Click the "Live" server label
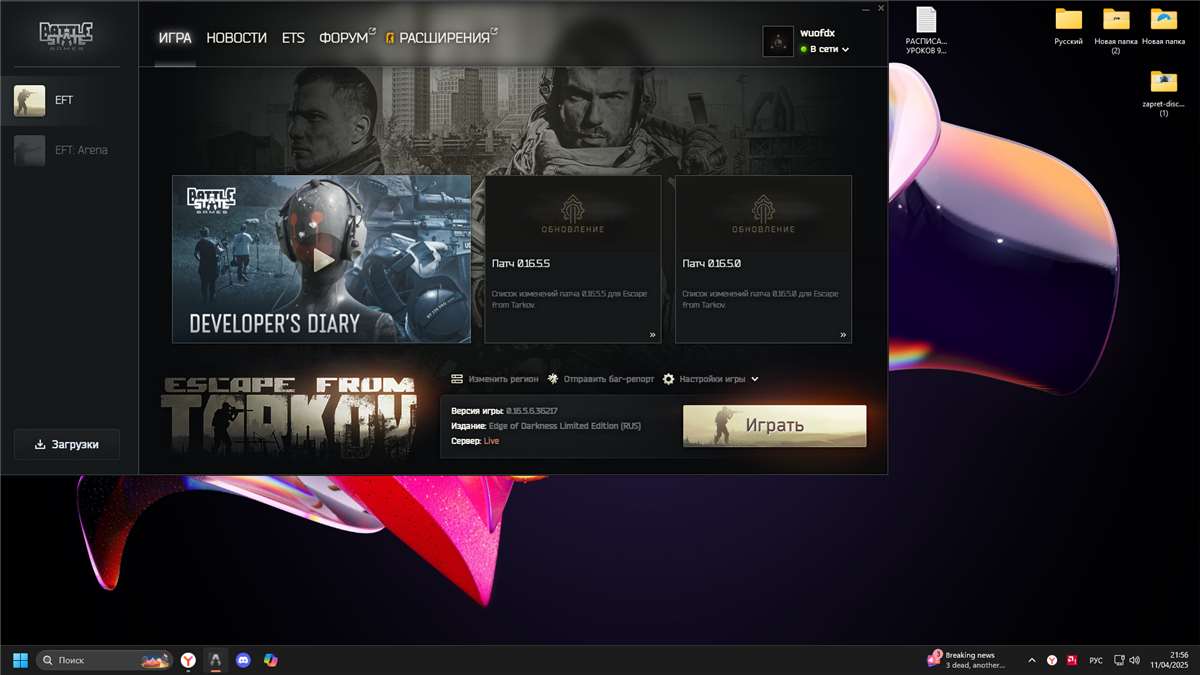This screenshot has width=1200, height=675. point(491,441)
